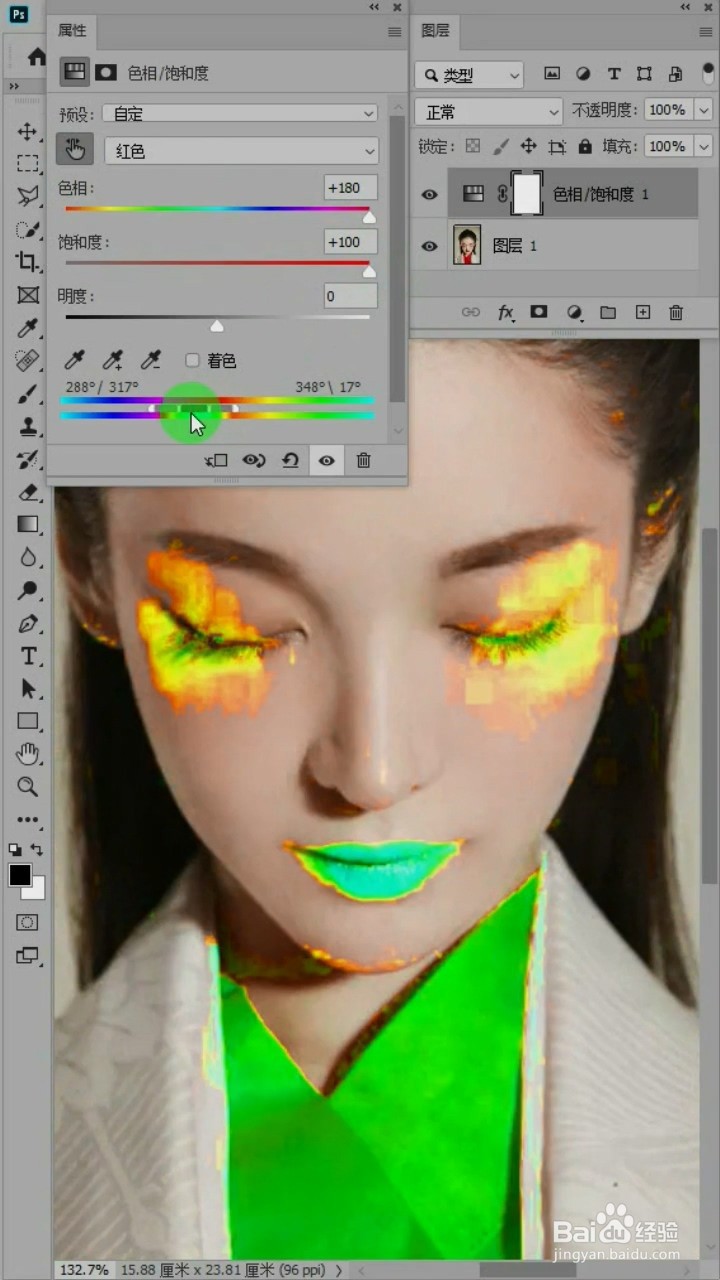Image resolution: width=720 pixels, height=1280 pixels.
Task: Hide the 色相/饱和度 1 adjustment layer
Action: coord(430,194)
